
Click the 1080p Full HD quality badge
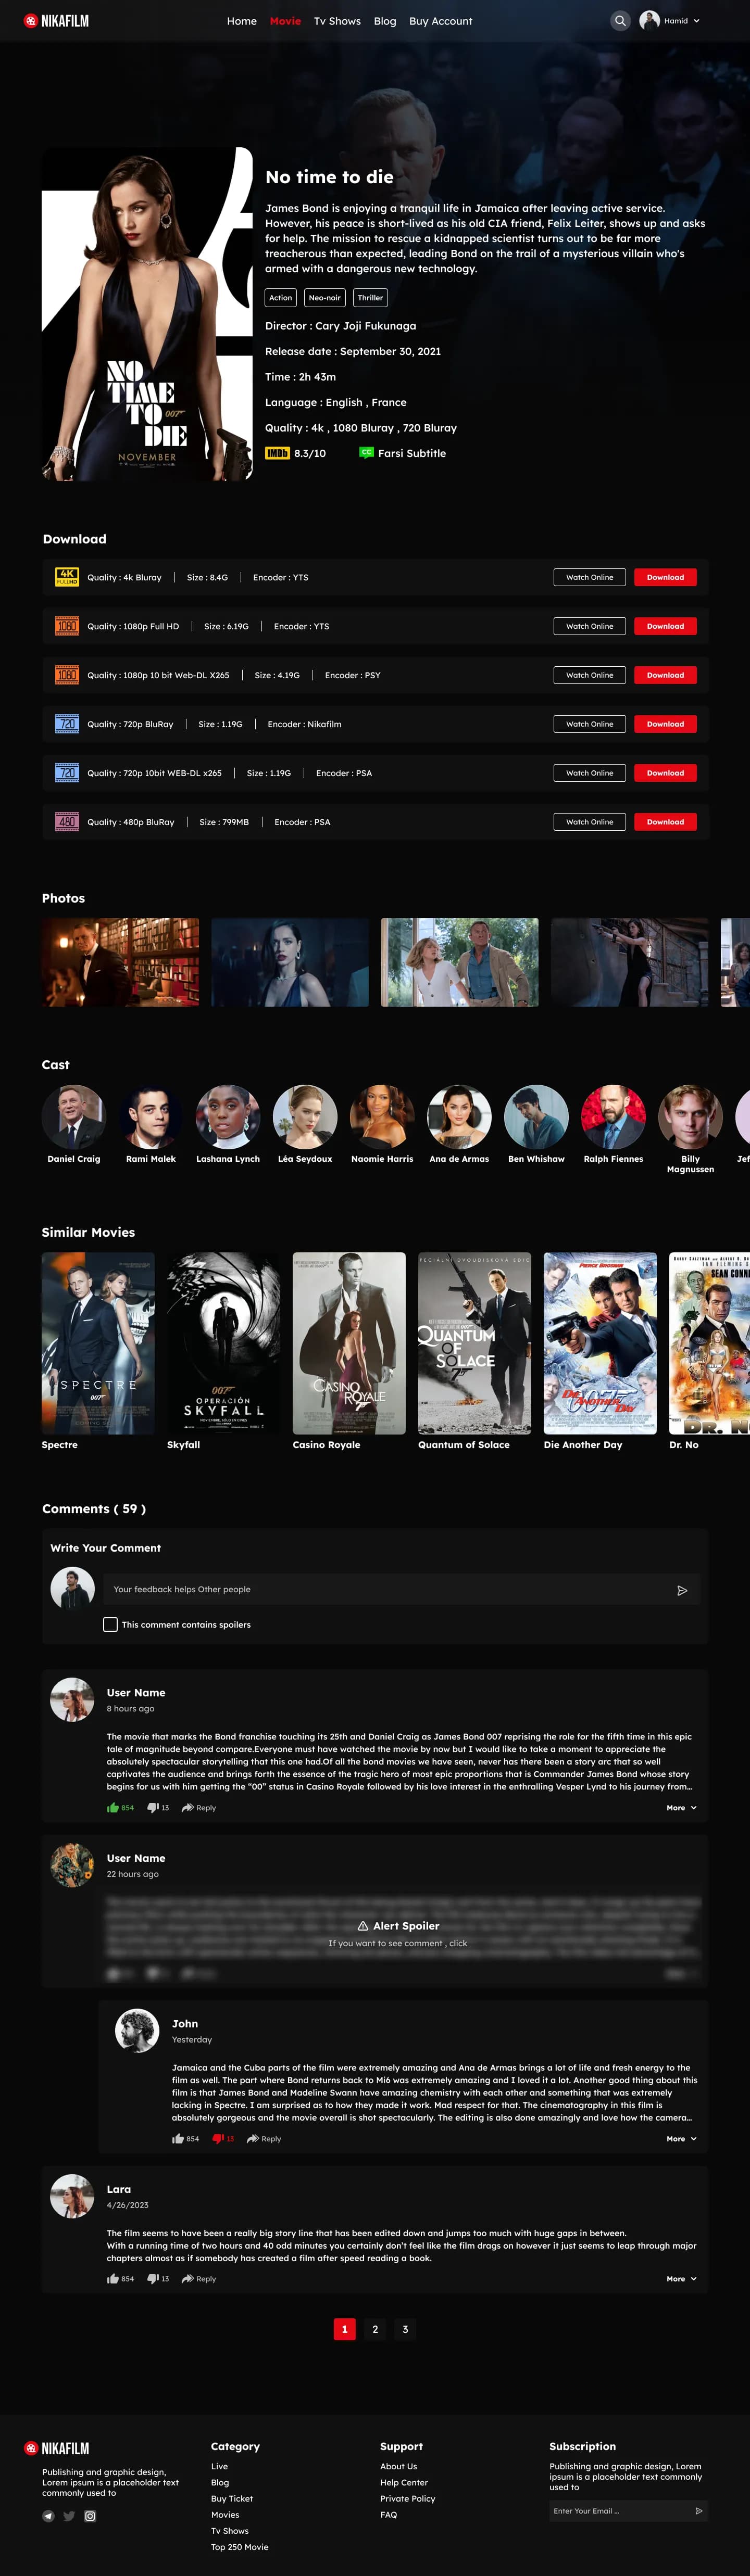point(67,626)
